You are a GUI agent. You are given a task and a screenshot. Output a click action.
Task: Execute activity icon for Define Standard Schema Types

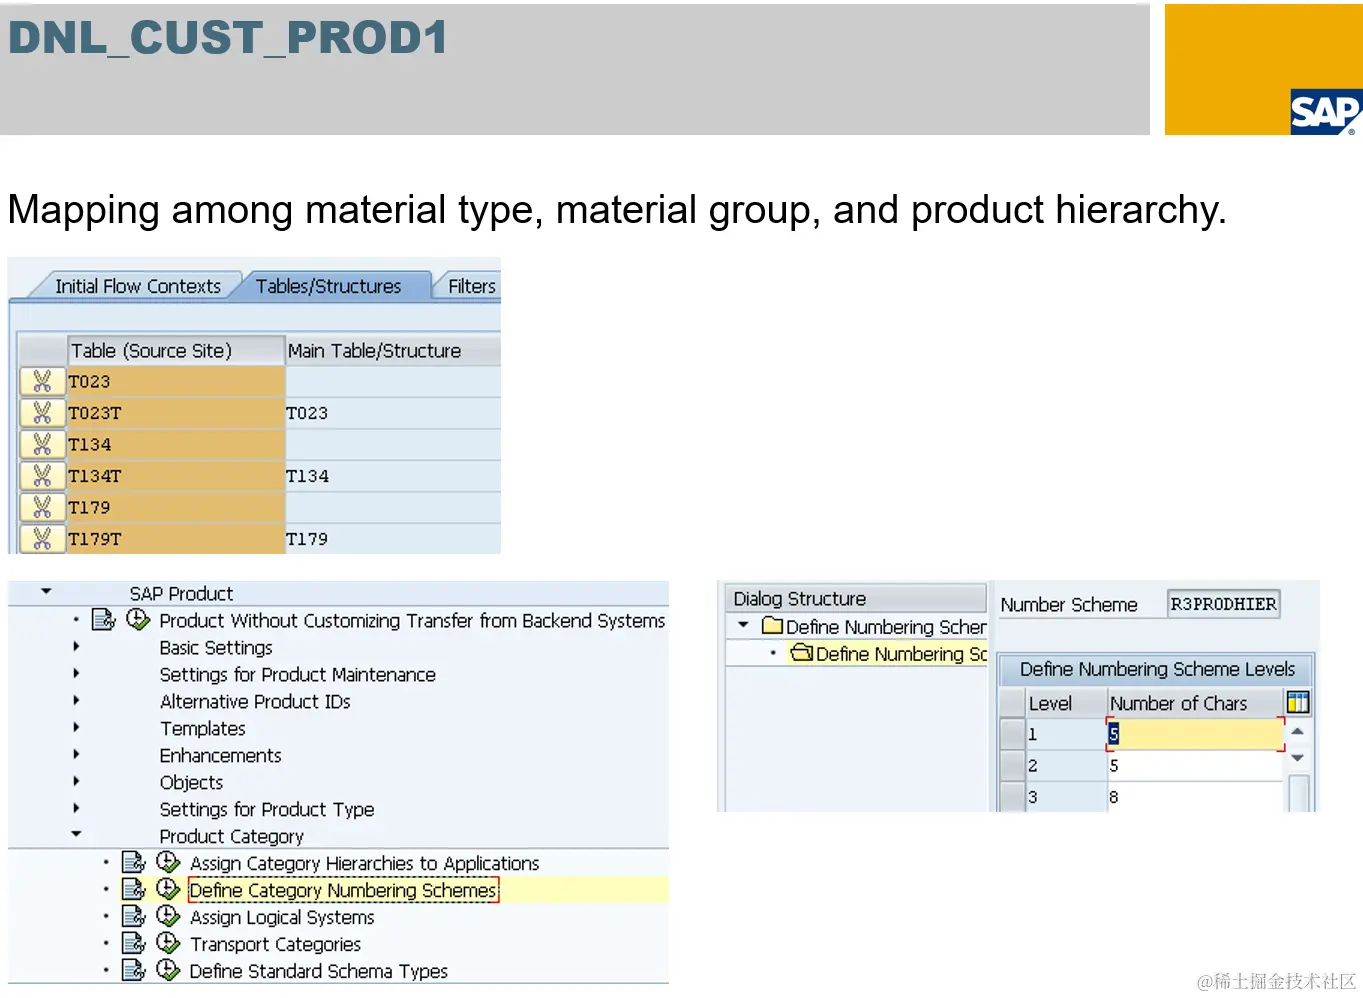(x=168, y=970)
